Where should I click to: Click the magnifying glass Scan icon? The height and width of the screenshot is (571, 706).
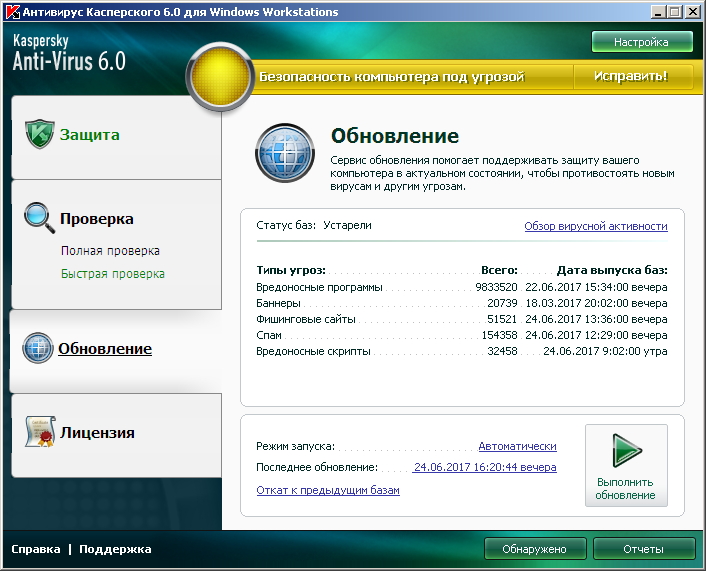coord(39,217)
